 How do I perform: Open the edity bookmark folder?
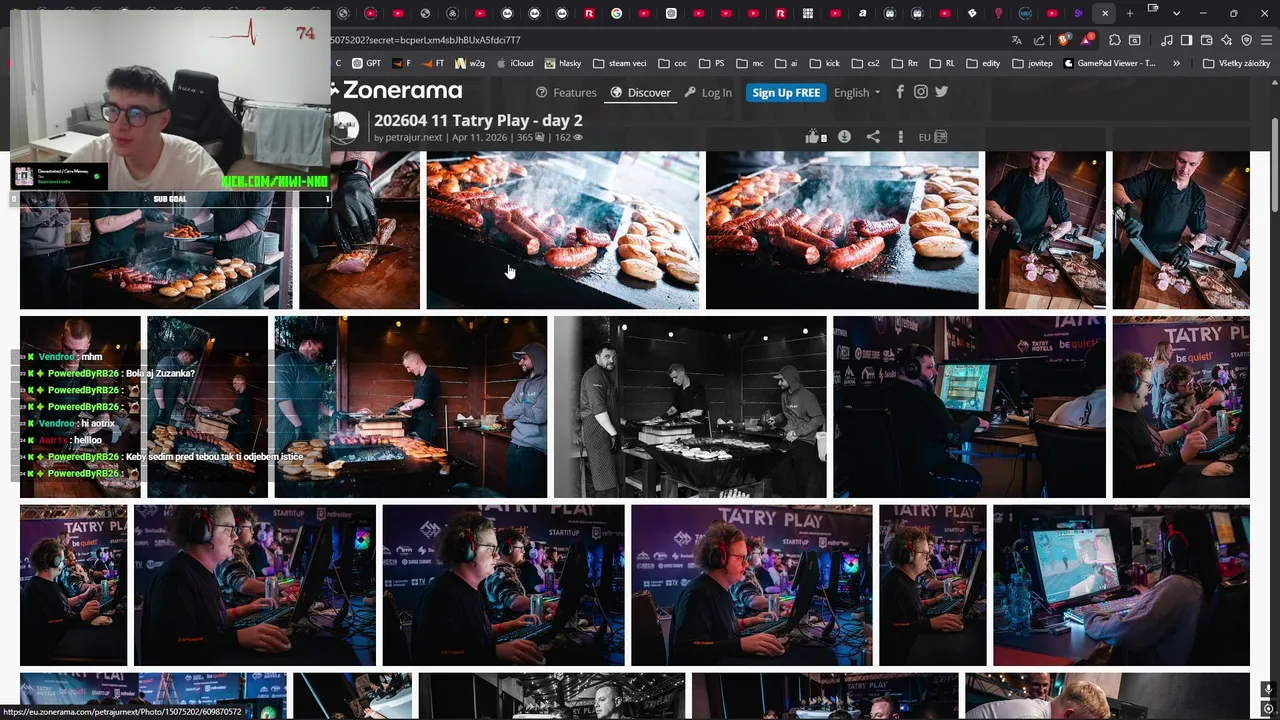(983, 63)
